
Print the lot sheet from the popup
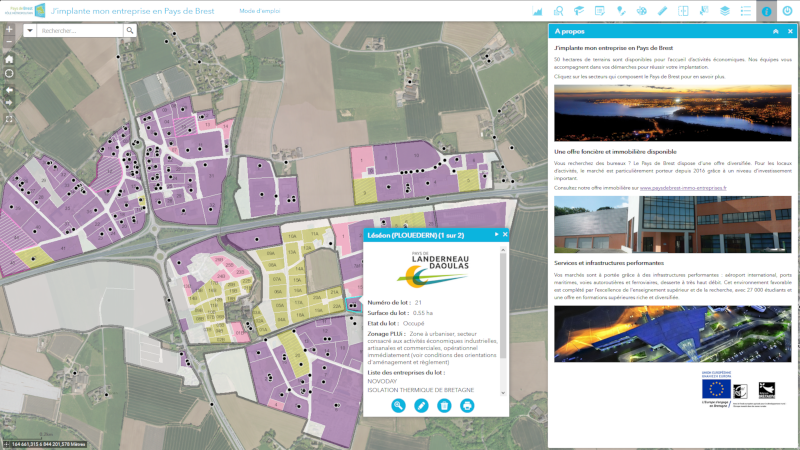pyautogui.click(x=467, y=405)
